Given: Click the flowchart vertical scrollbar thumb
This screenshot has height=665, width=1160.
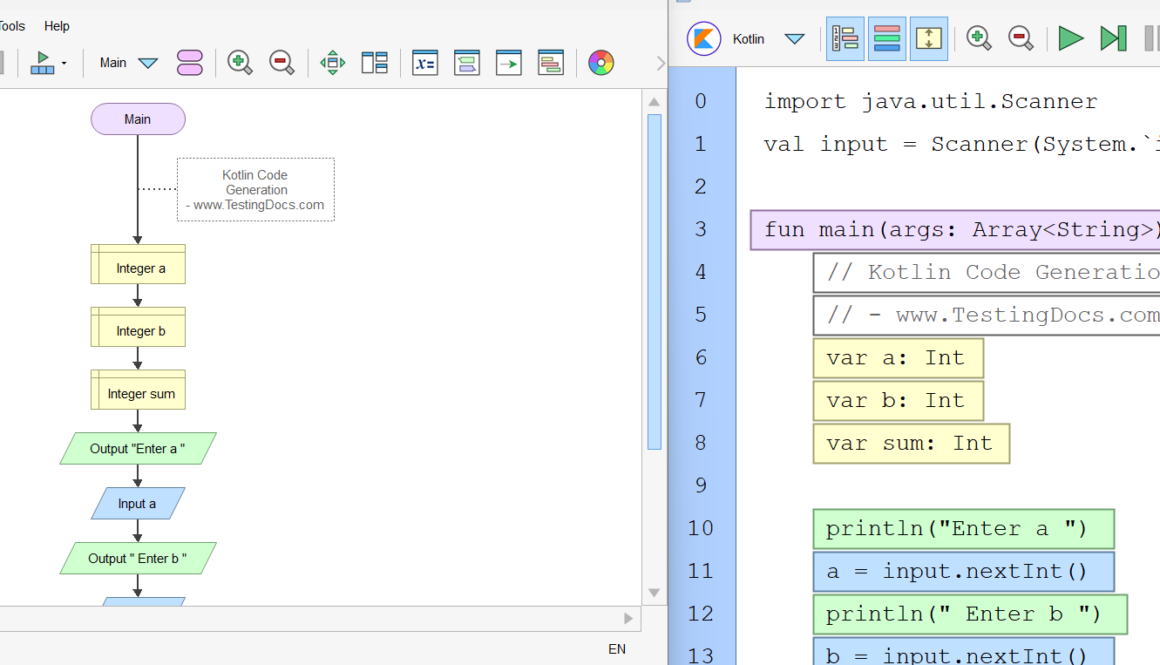Looking at the screenshot, I should (654, 282).
